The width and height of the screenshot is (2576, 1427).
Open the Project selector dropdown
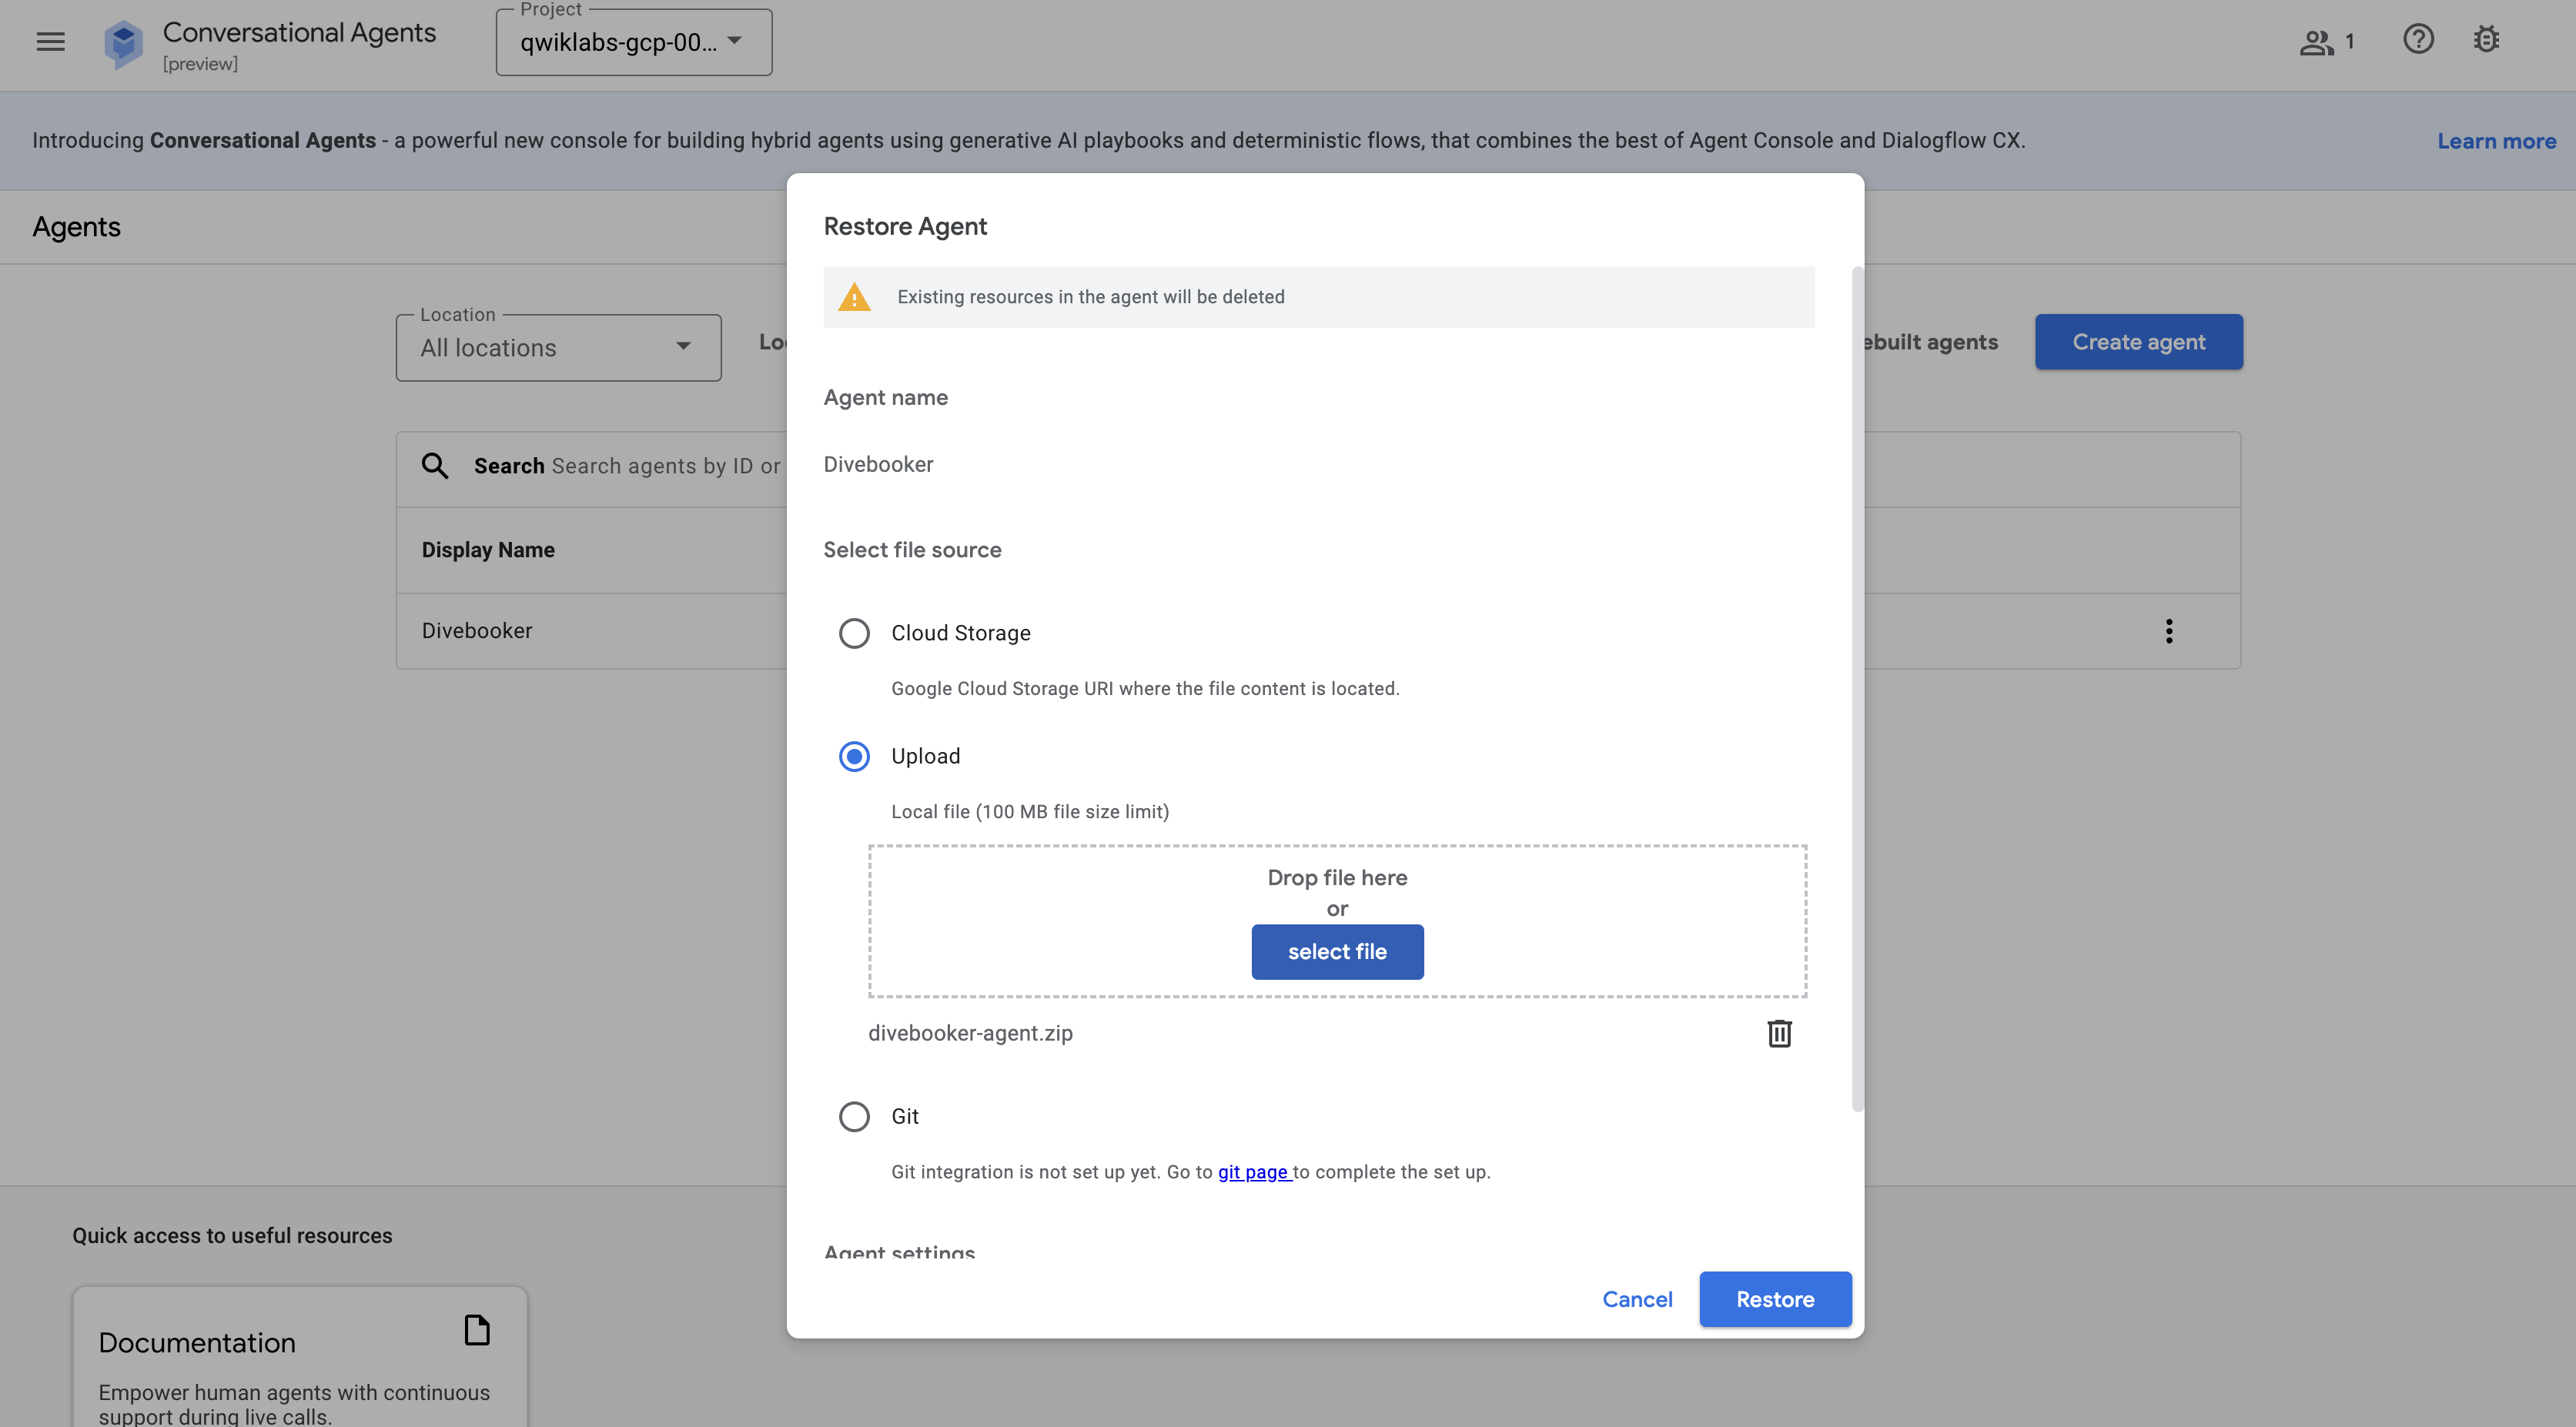click(x=634, y=42)
